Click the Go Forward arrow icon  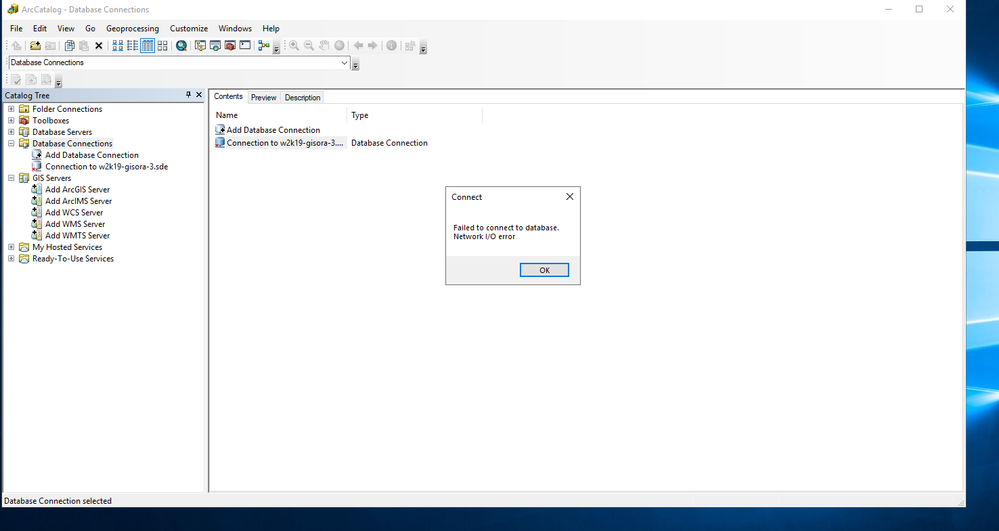point(373,45)
